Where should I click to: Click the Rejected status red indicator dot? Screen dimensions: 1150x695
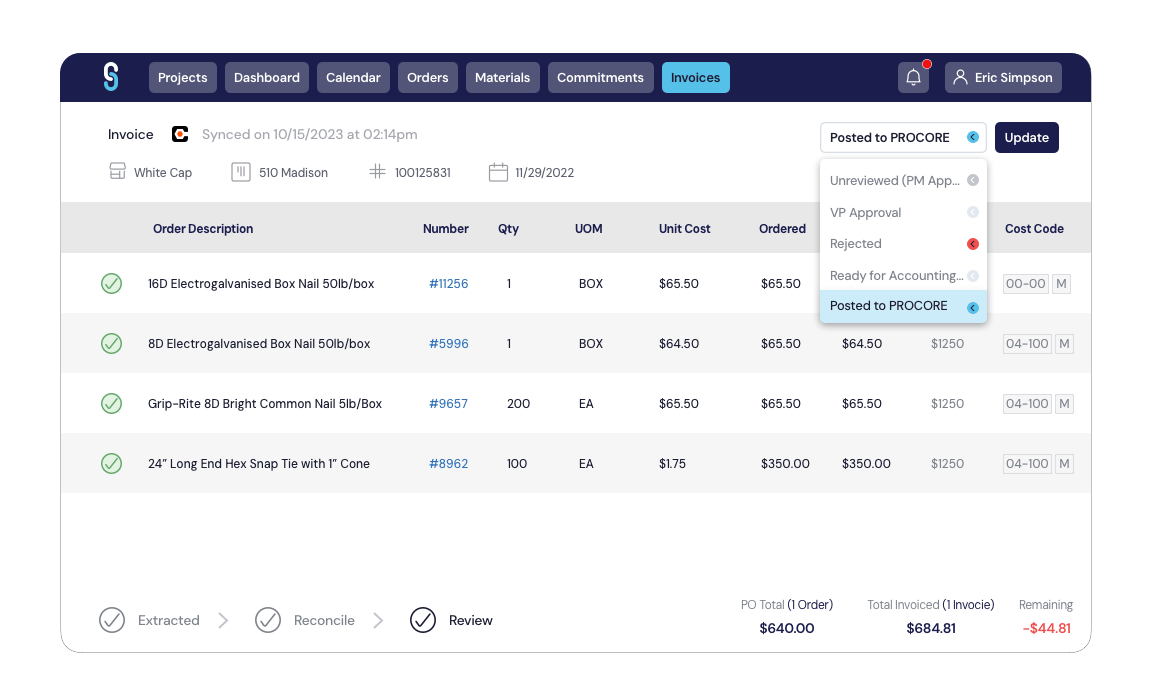(x=971, y=243)
